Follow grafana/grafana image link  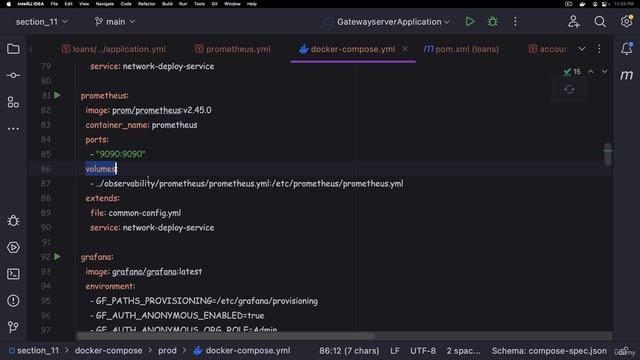coord(145,272)
